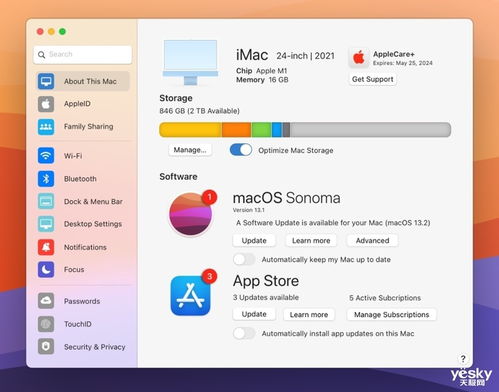This screenshot has width=499, height=392.
Task: Open Wi-Fi settings in sidebar
Action: pos(82,156)
